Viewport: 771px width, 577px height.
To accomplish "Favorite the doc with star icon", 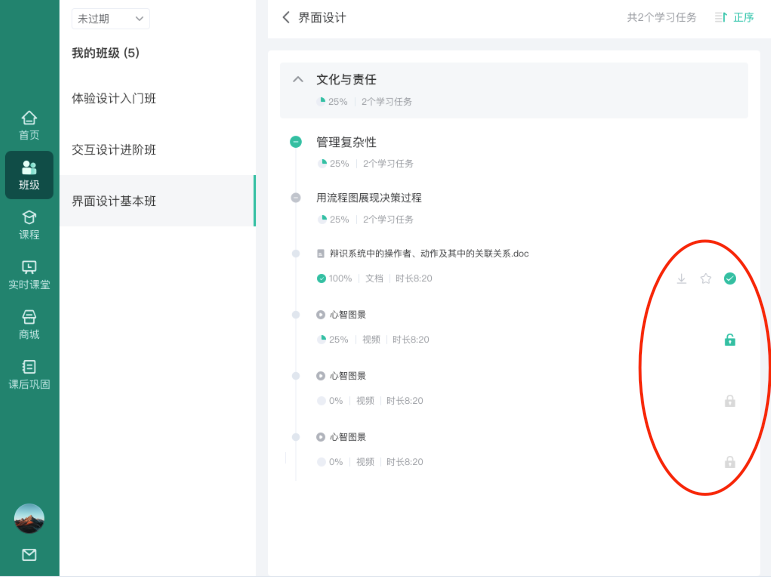I will click(706, 279).
